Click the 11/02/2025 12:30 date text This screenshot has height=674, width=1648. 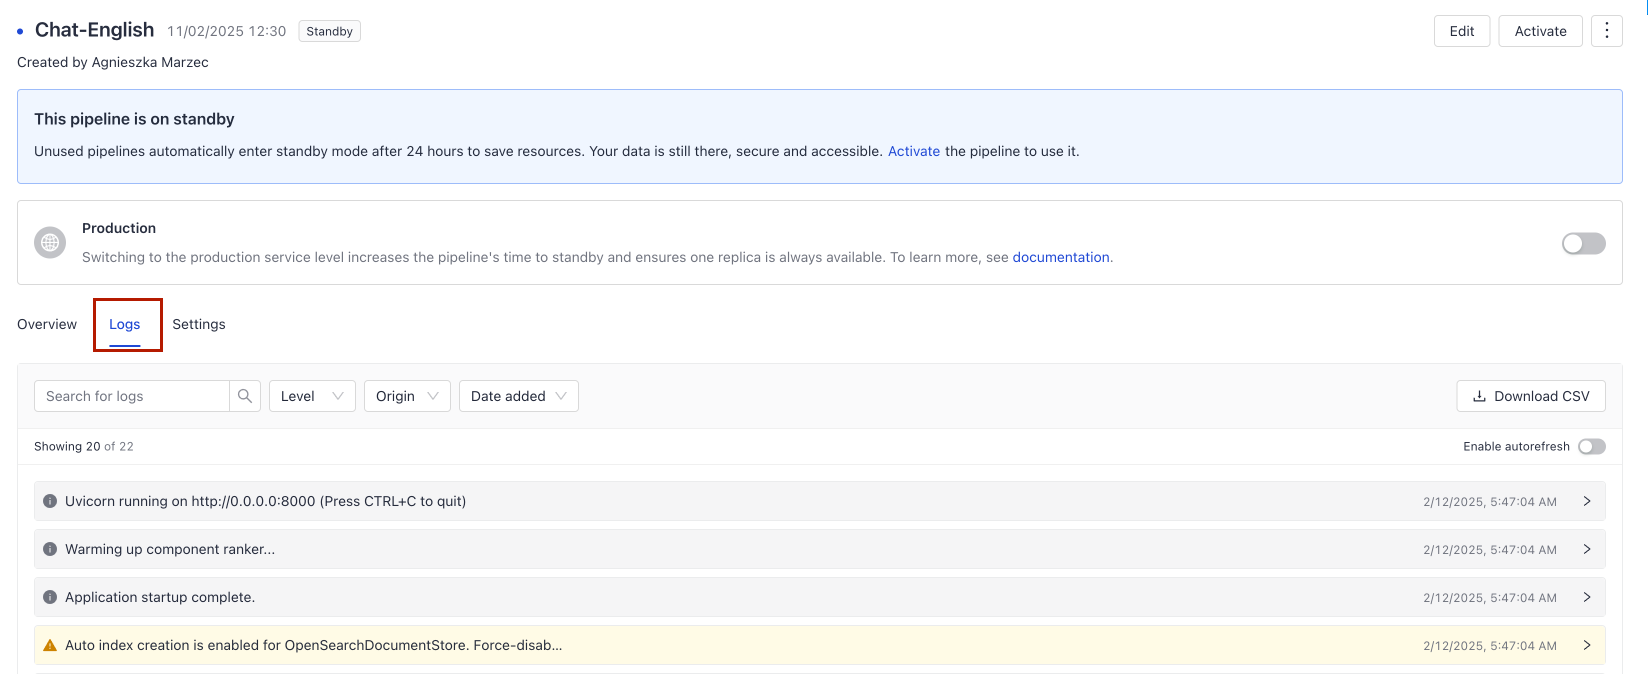click(227, 31)
